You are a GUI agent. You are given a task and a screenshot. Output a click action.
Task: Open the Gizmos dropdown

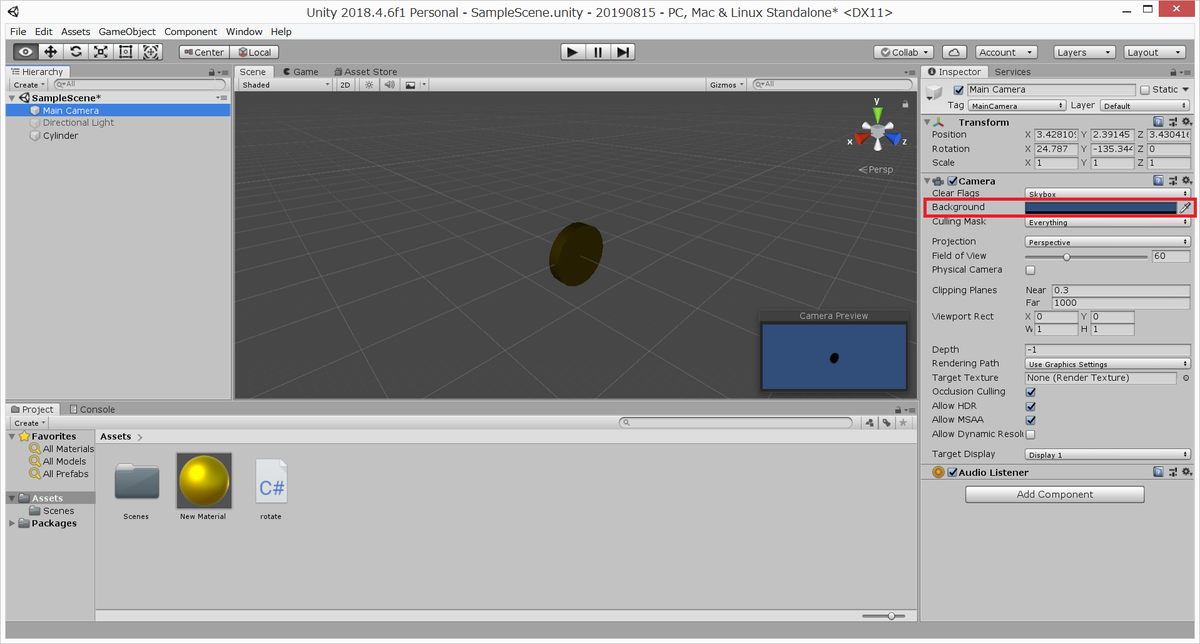pos(725,85)
